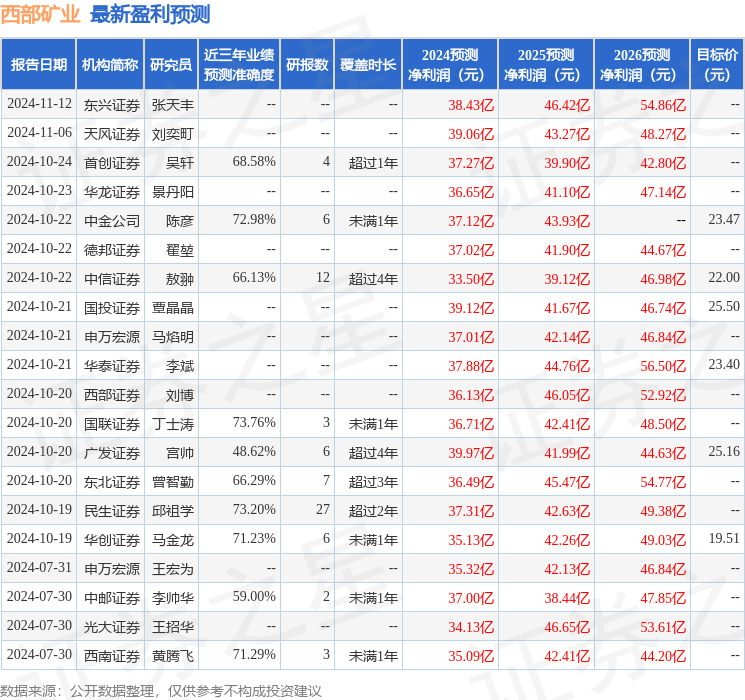
Task: Select the 44.20亿 forecast value
Action: tap(663, 656)
